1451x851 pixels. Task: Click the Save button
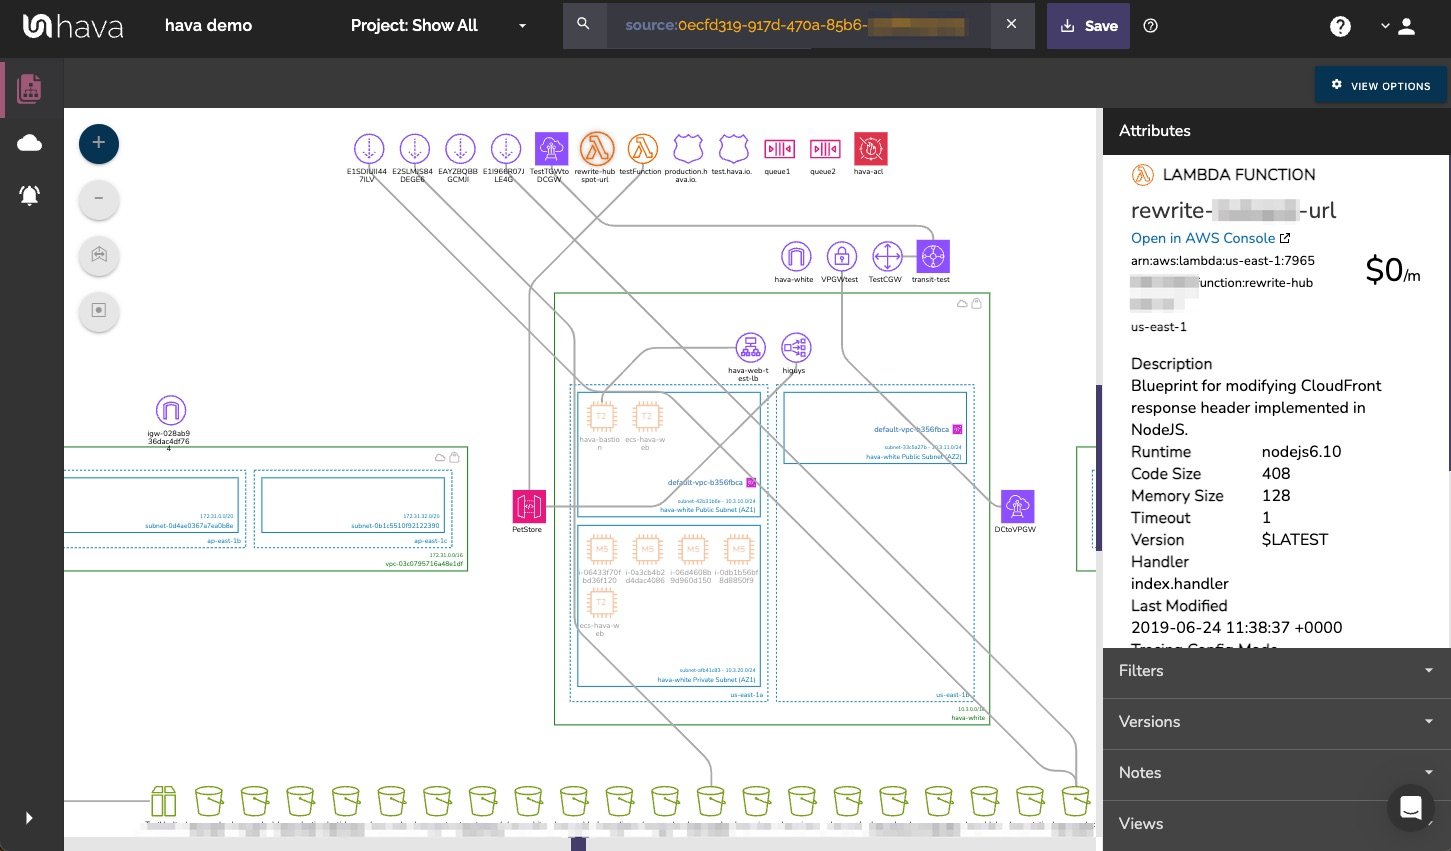pos(1088,26)
